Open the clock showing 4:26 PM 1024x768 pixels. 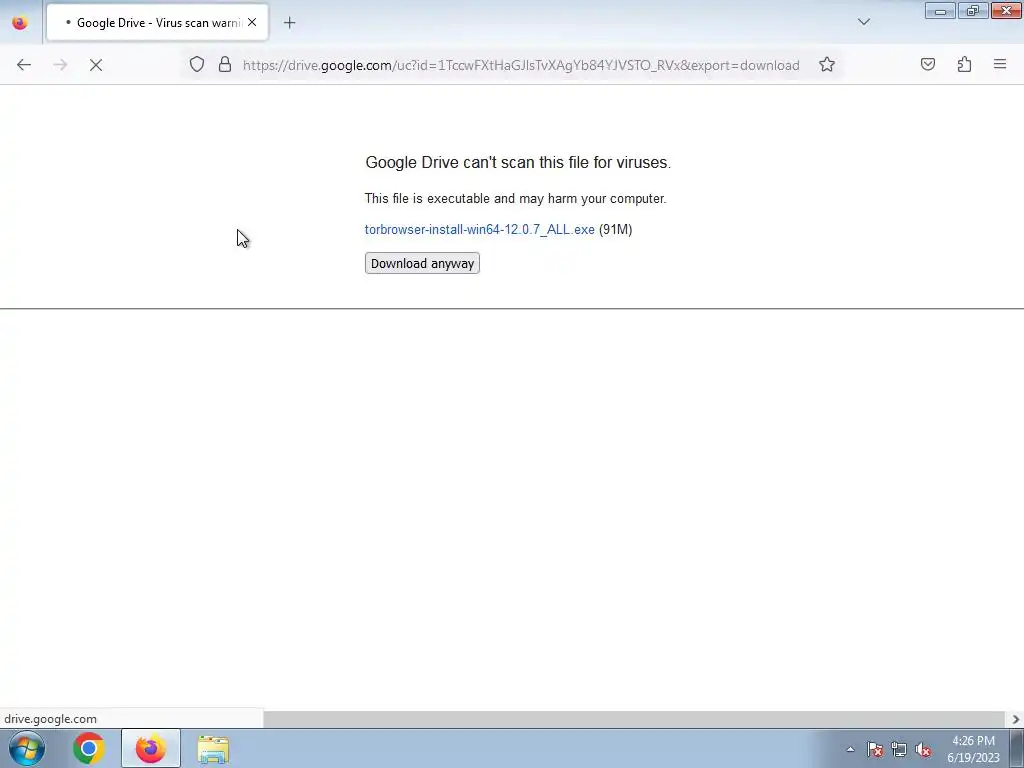click(973, 749)
